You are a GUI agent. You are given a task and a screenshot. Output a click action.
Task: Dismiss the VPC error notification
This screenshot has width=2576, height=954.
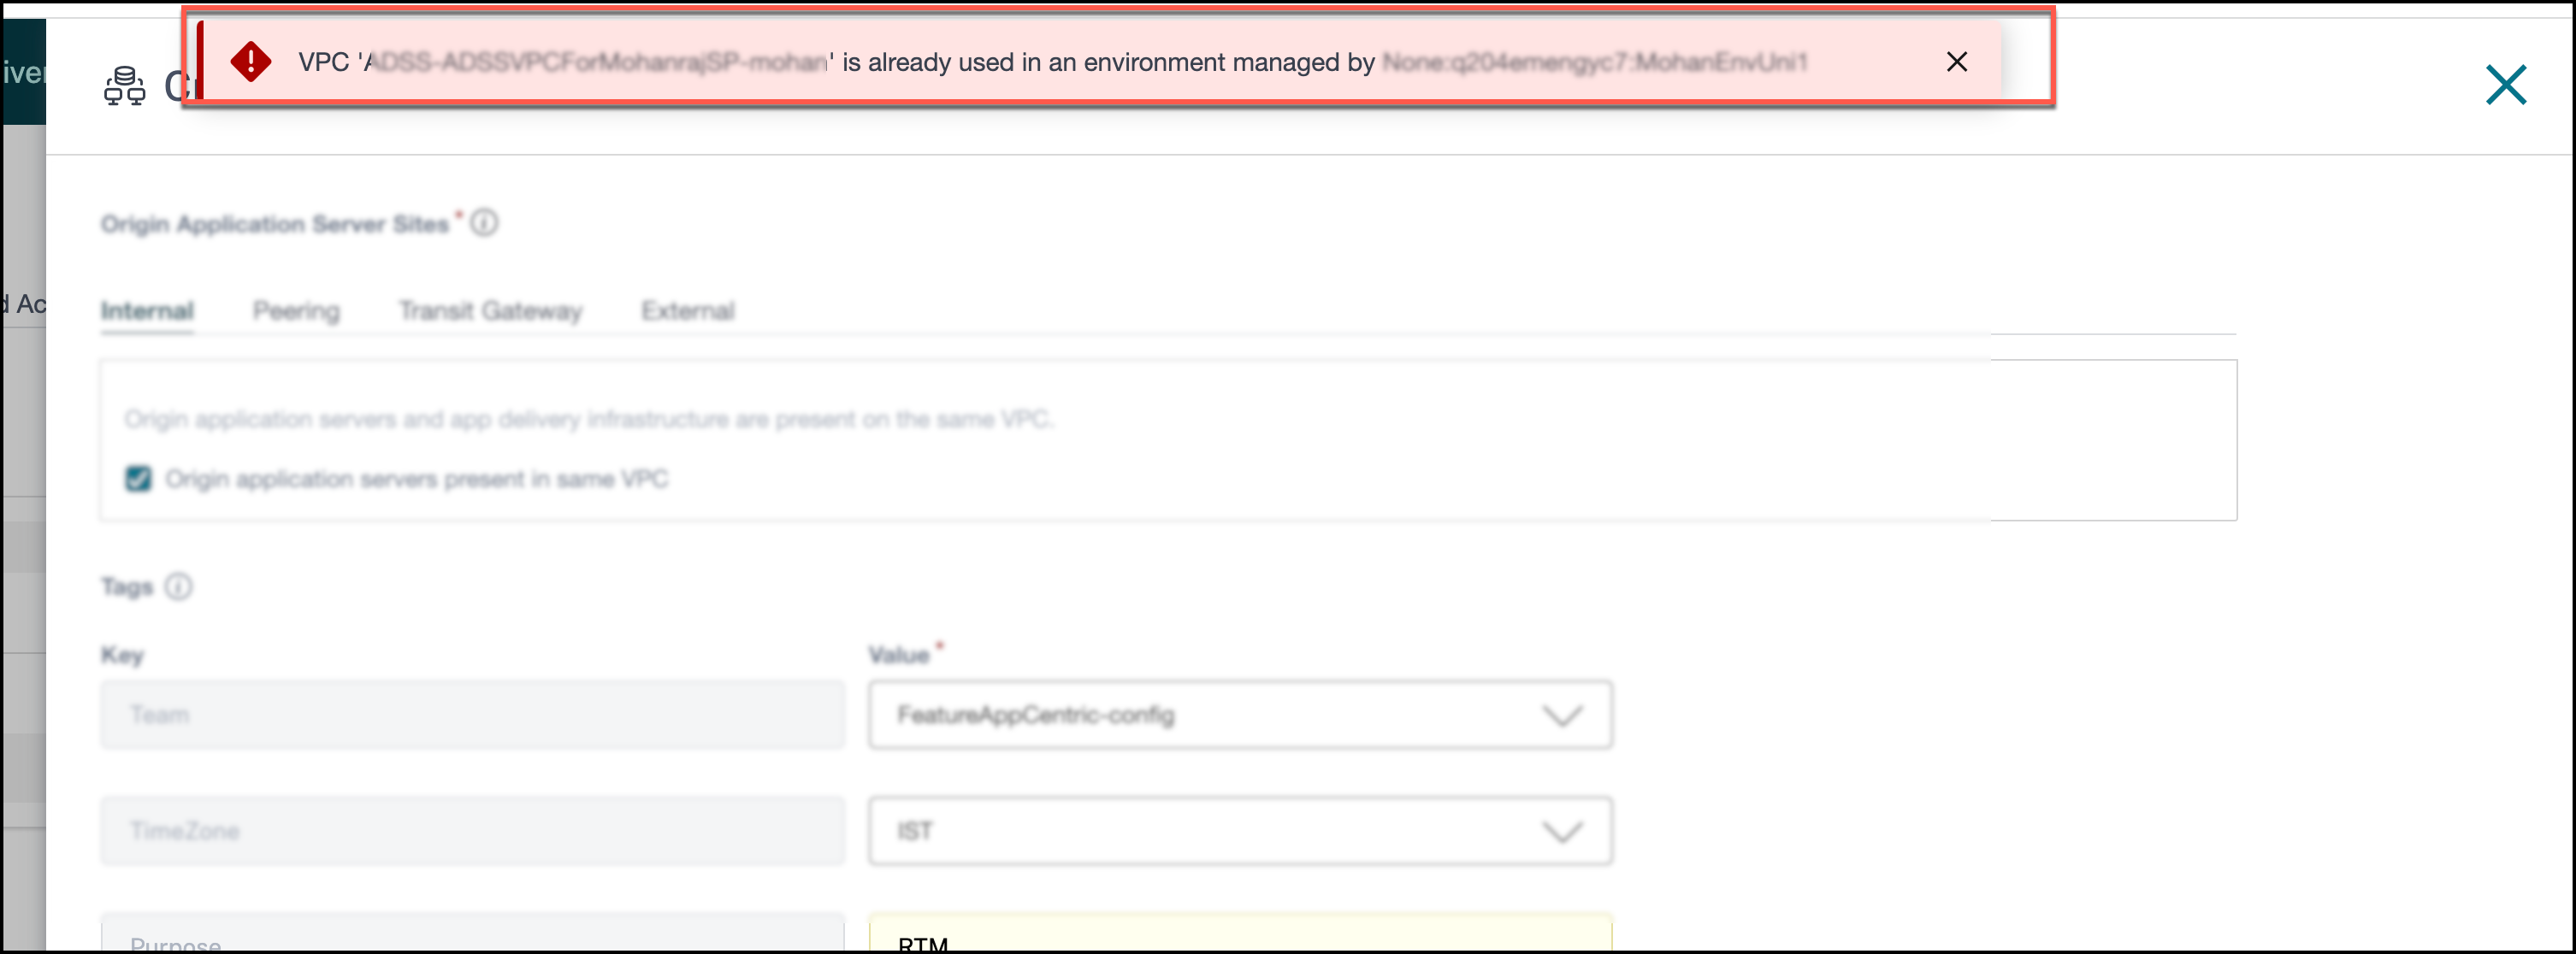pos(1956,62)
